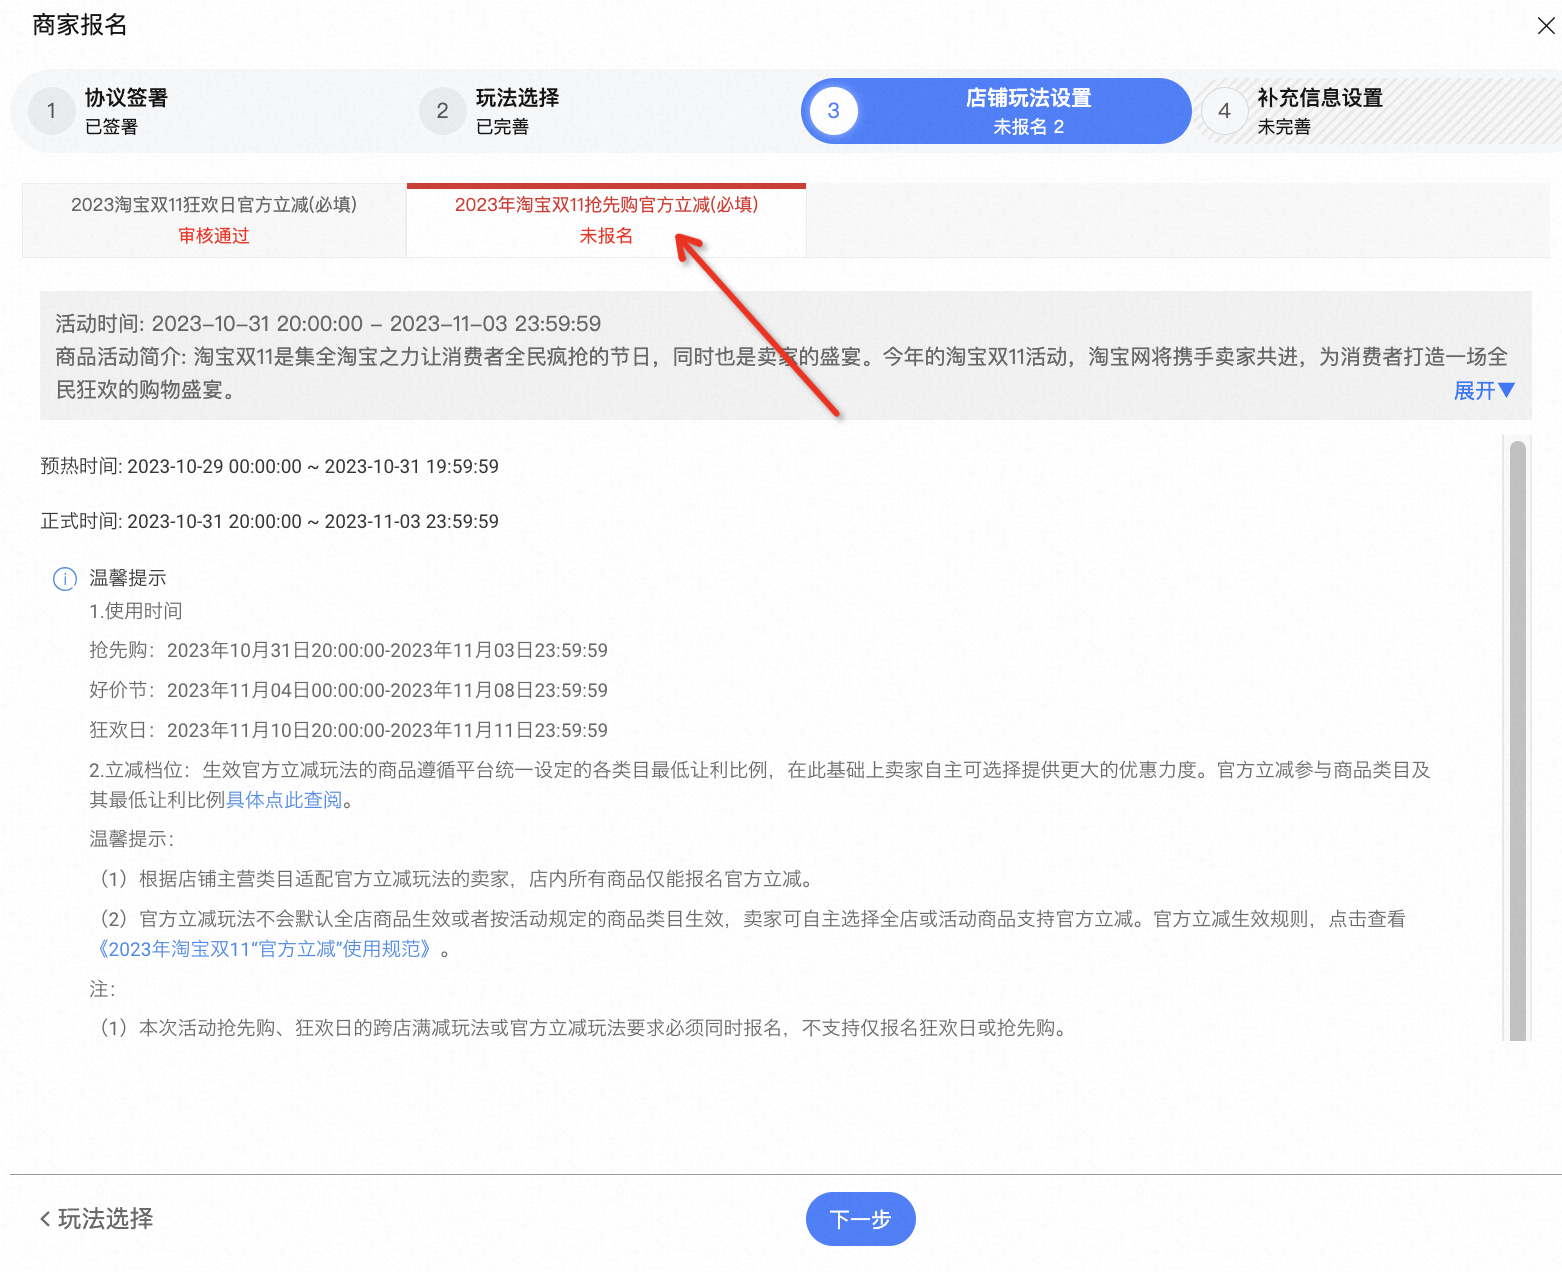This screenshot has width=1562, height=1272.
Task: Click the 活动时间 line in the gray box
Action: coord(328,324)
